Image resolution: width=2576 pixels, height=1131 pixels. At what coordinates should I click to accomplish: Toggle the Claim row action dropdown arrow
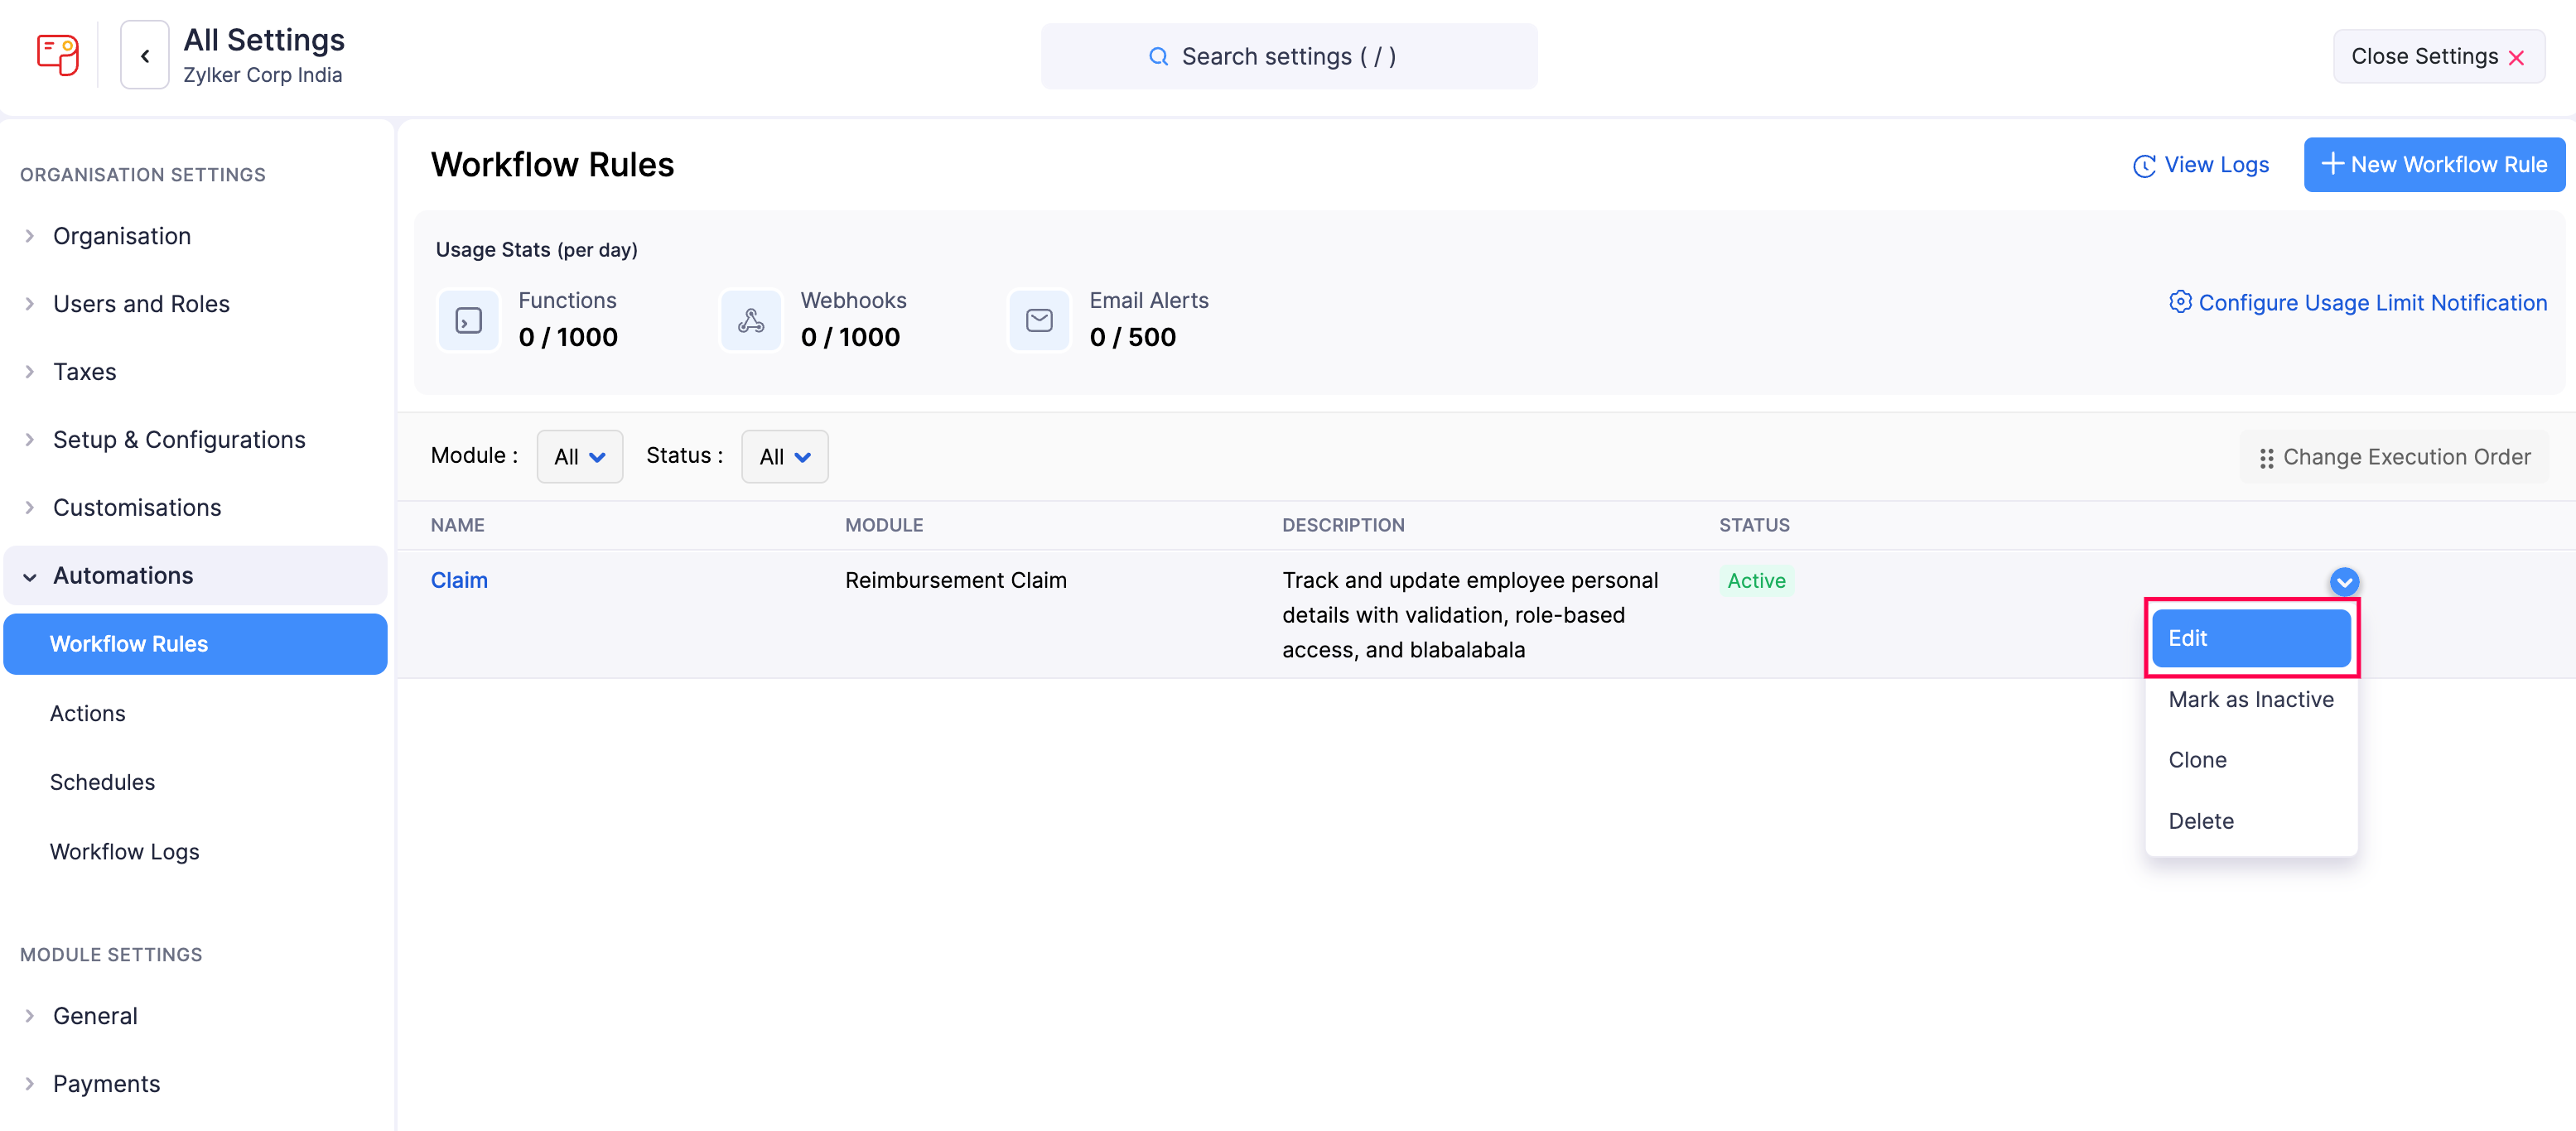[x=2344, y=582]
